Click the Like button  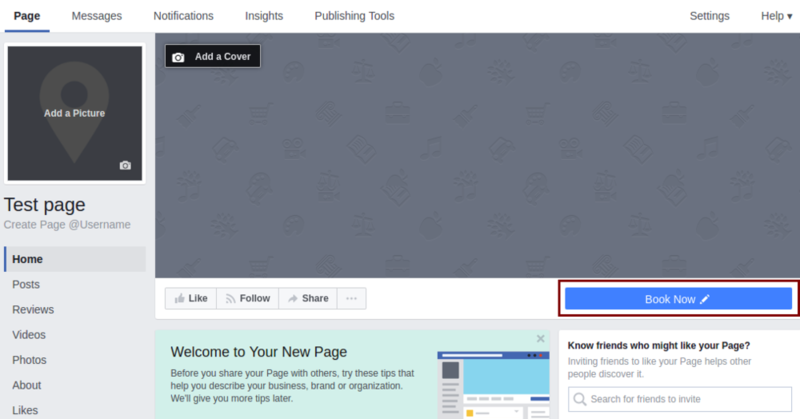191,299
